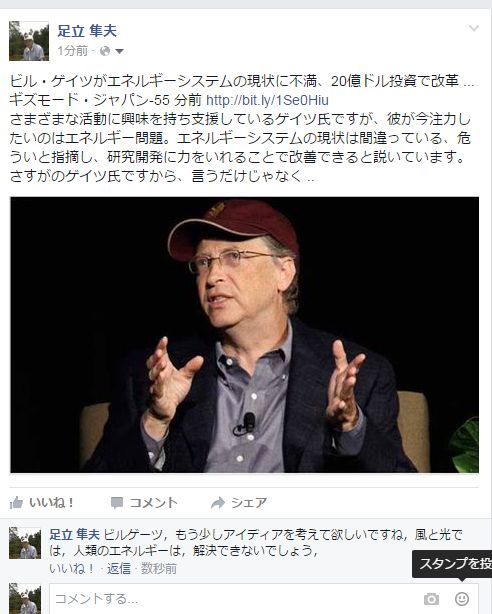The width and height of the screenshot is (492, 614).
Task: Open the audience selector dropdown arrow
Action: [x=119, y=51]
